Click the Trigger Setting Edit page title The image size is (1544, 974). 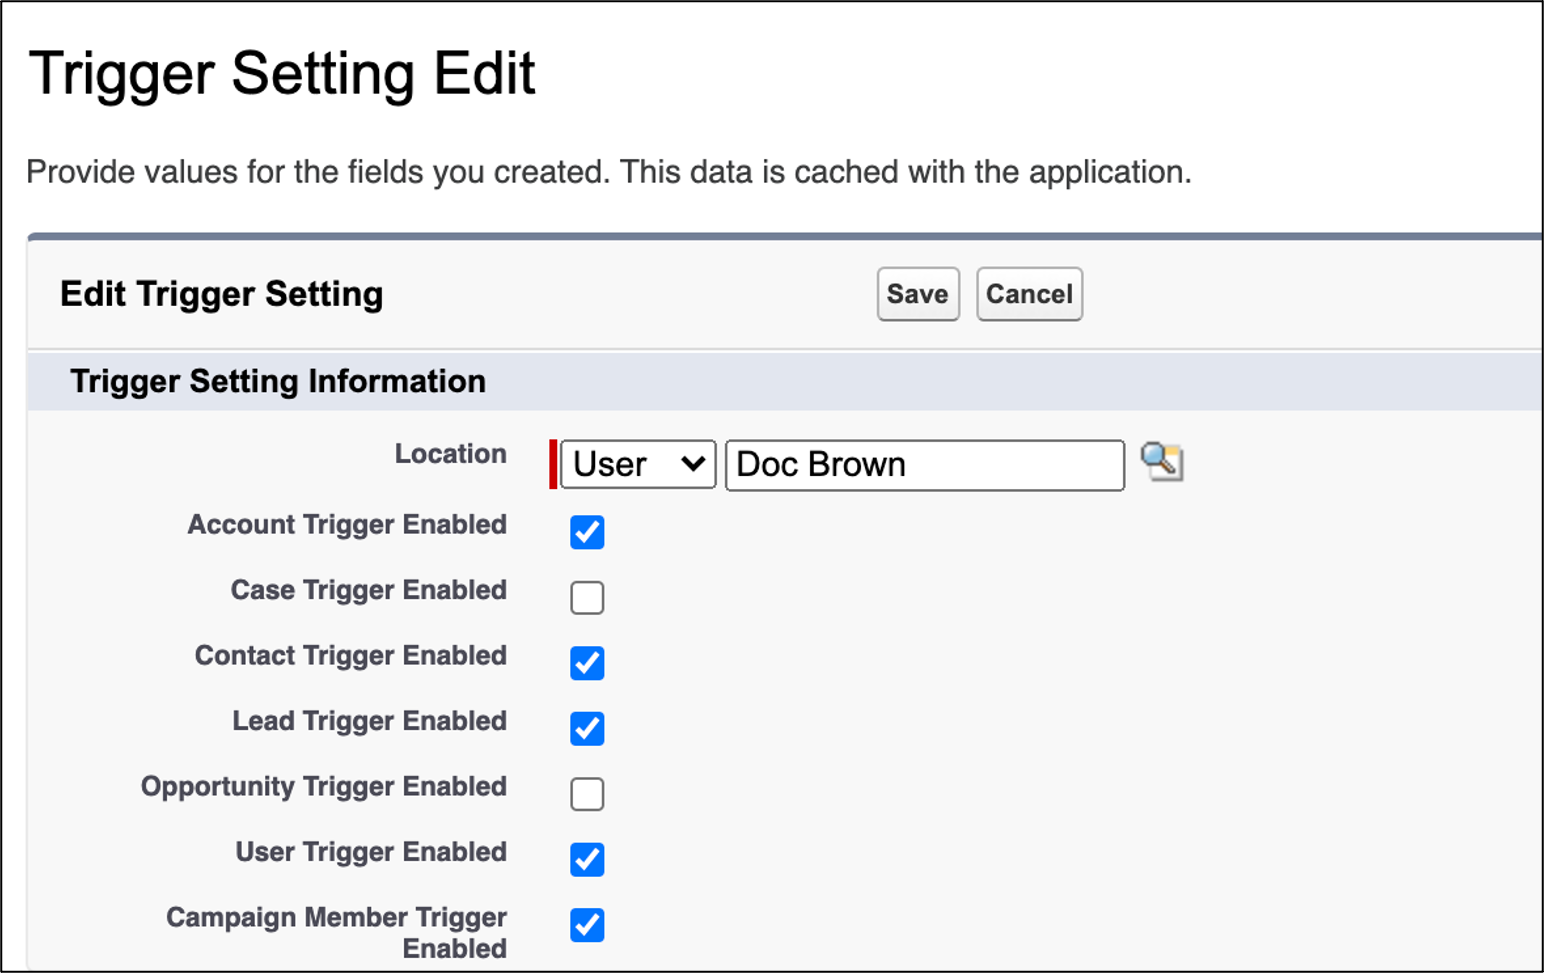(282, 74)
